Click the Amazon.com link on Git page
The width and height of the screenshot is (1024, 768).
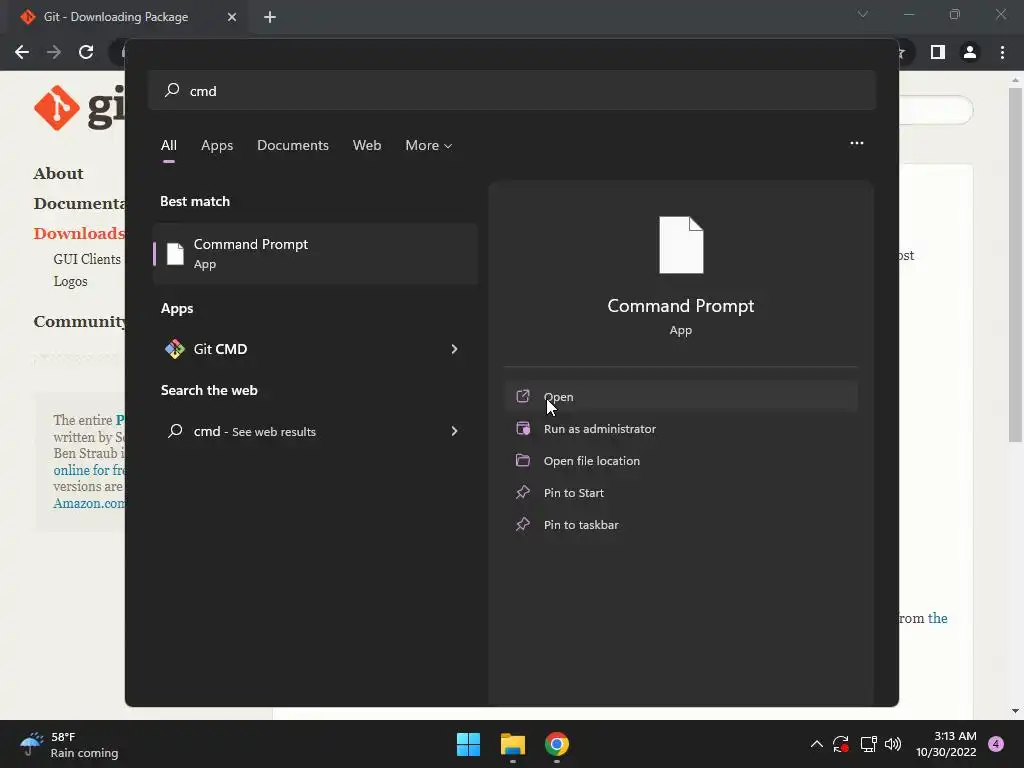[89, 504]
